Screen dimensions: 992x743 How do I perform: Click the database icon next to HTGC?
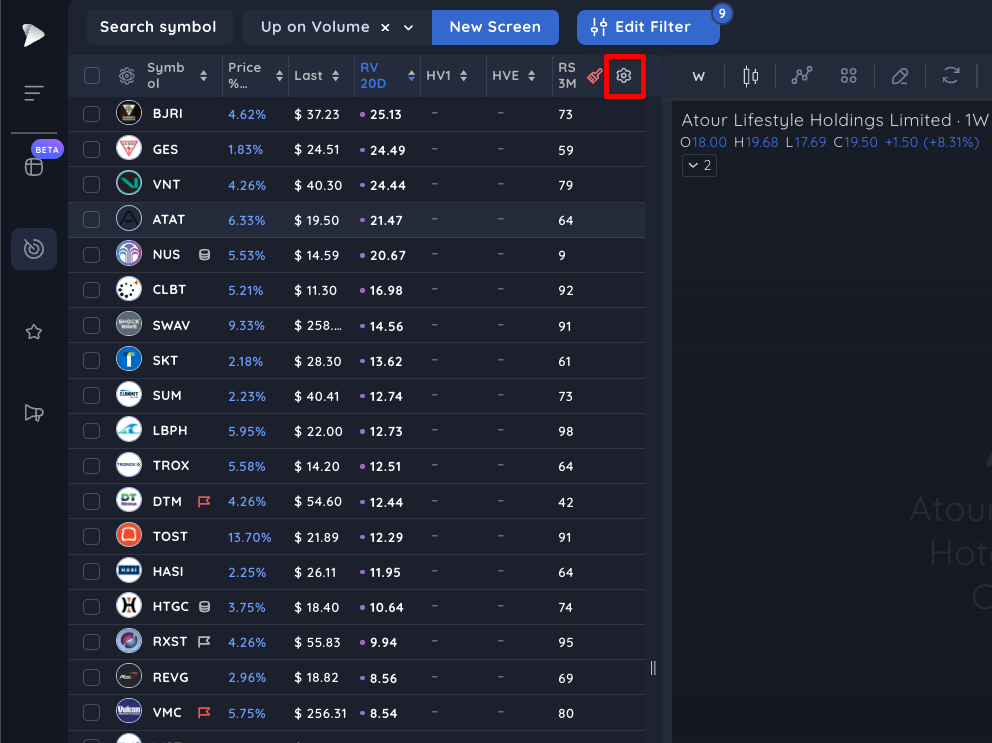(204, 607)
